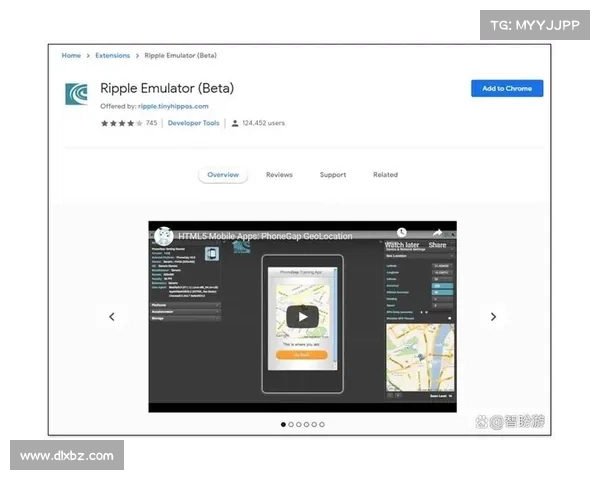The image size is (600, 480).
Task: Select the first carousel dot
Action: 283,424
